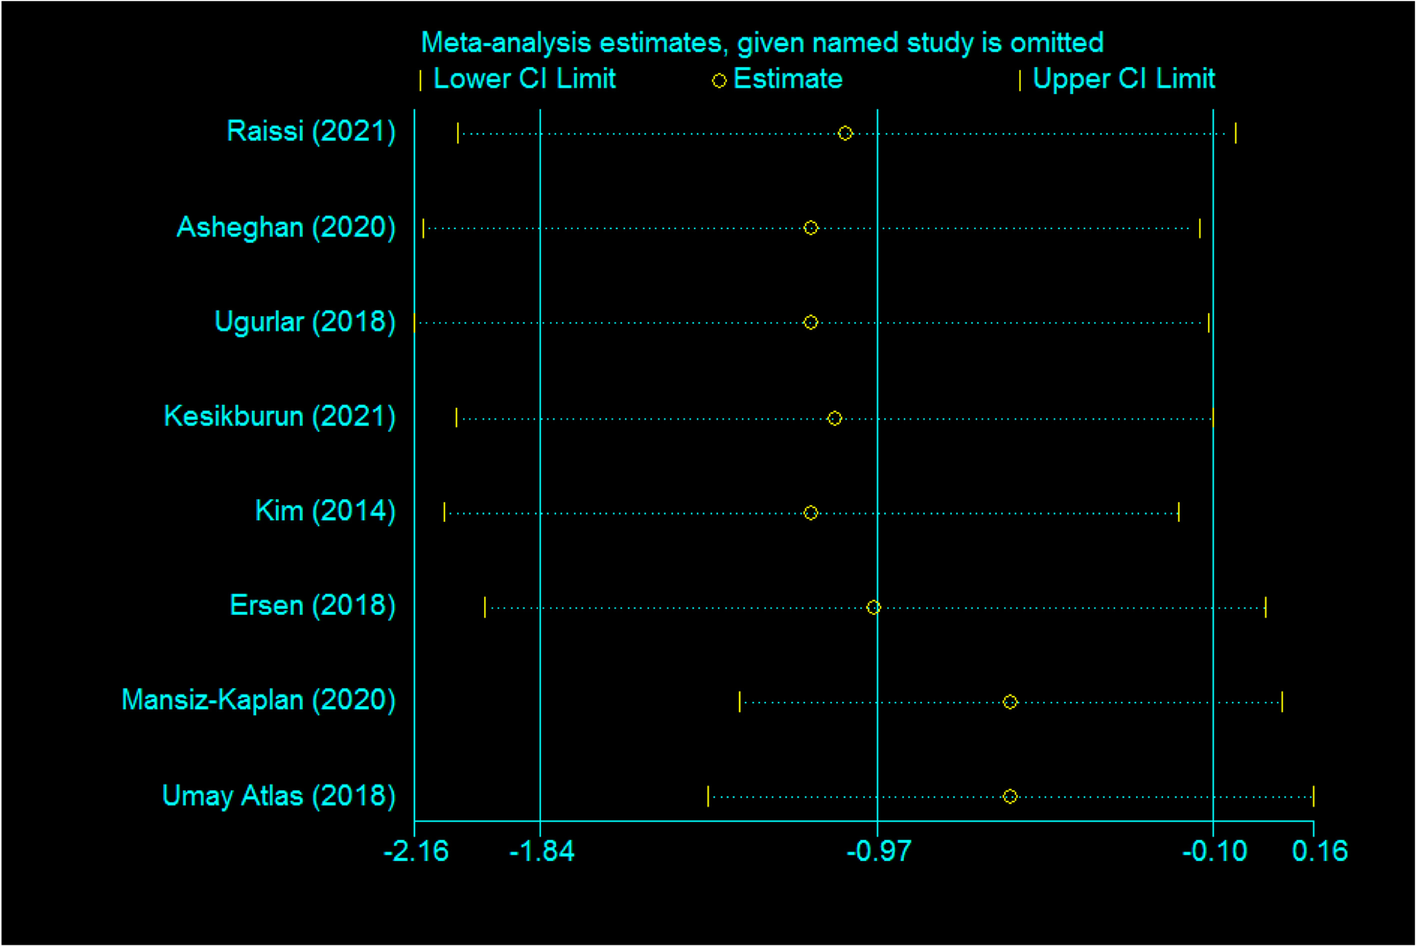This screenshot has height=947, width=1416.
Task: Click the Kesikburun (2021) study label
Action: tap(280, 416)
